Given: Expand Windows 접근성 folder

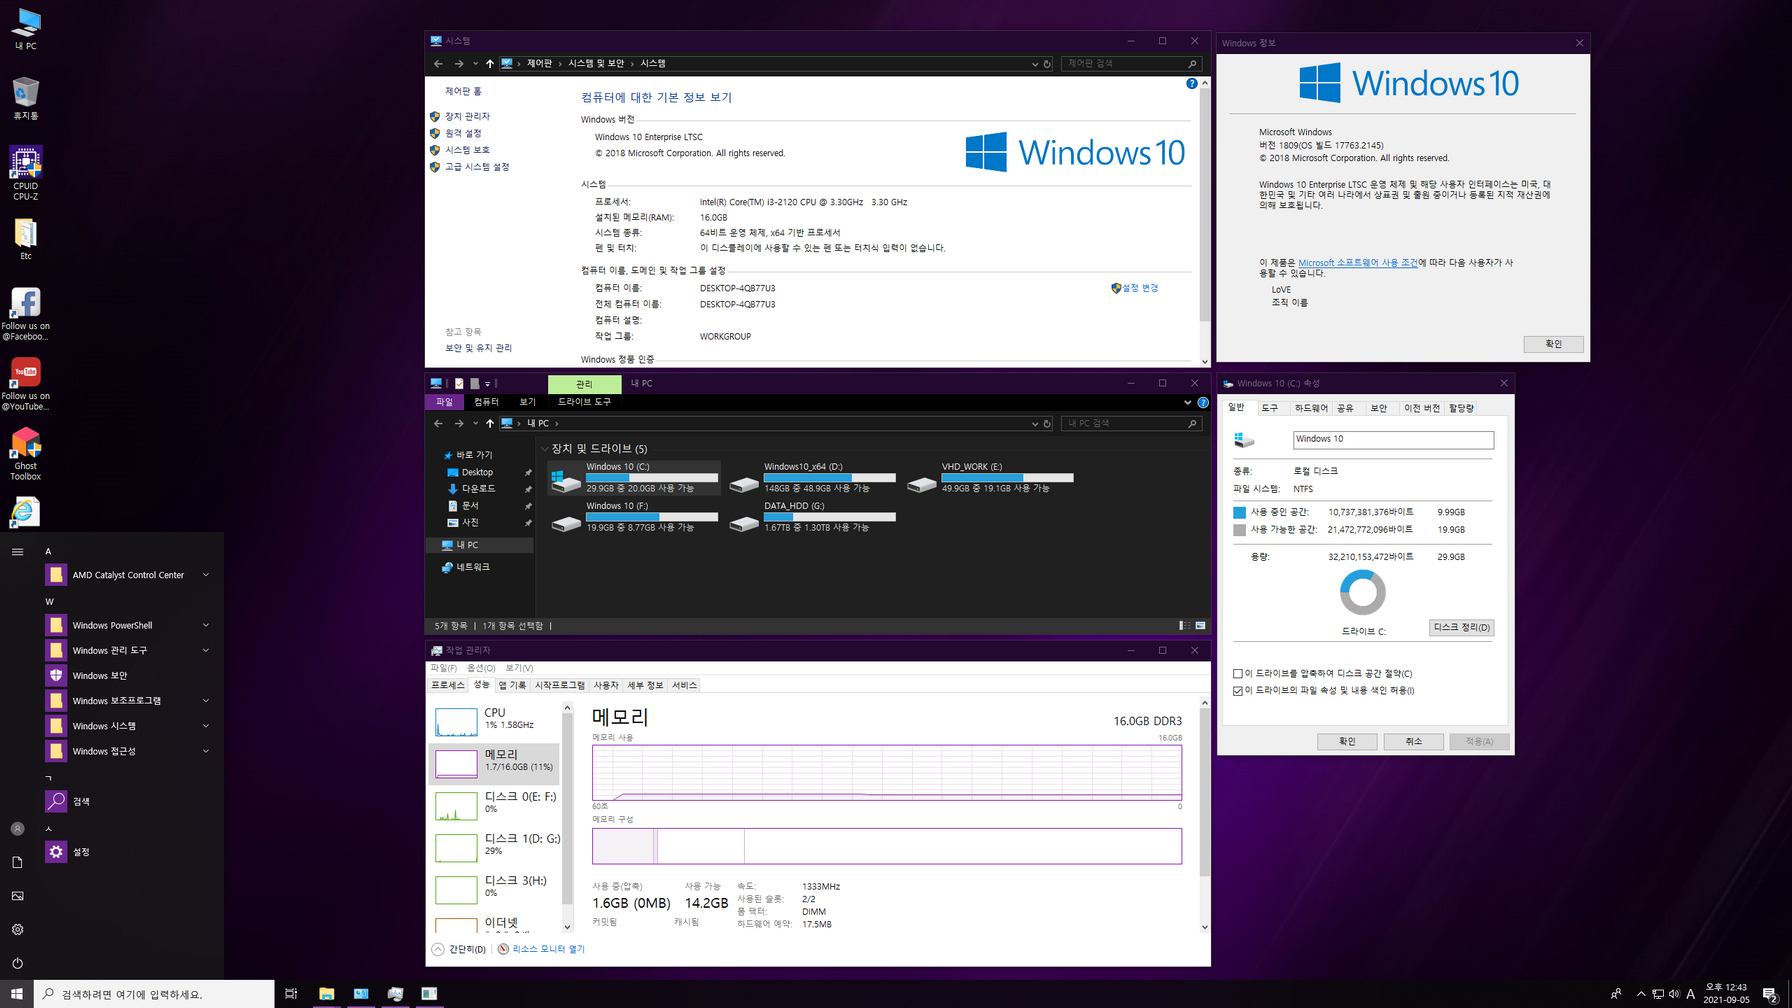Looking at the screenshot, I should pos(130,751).
